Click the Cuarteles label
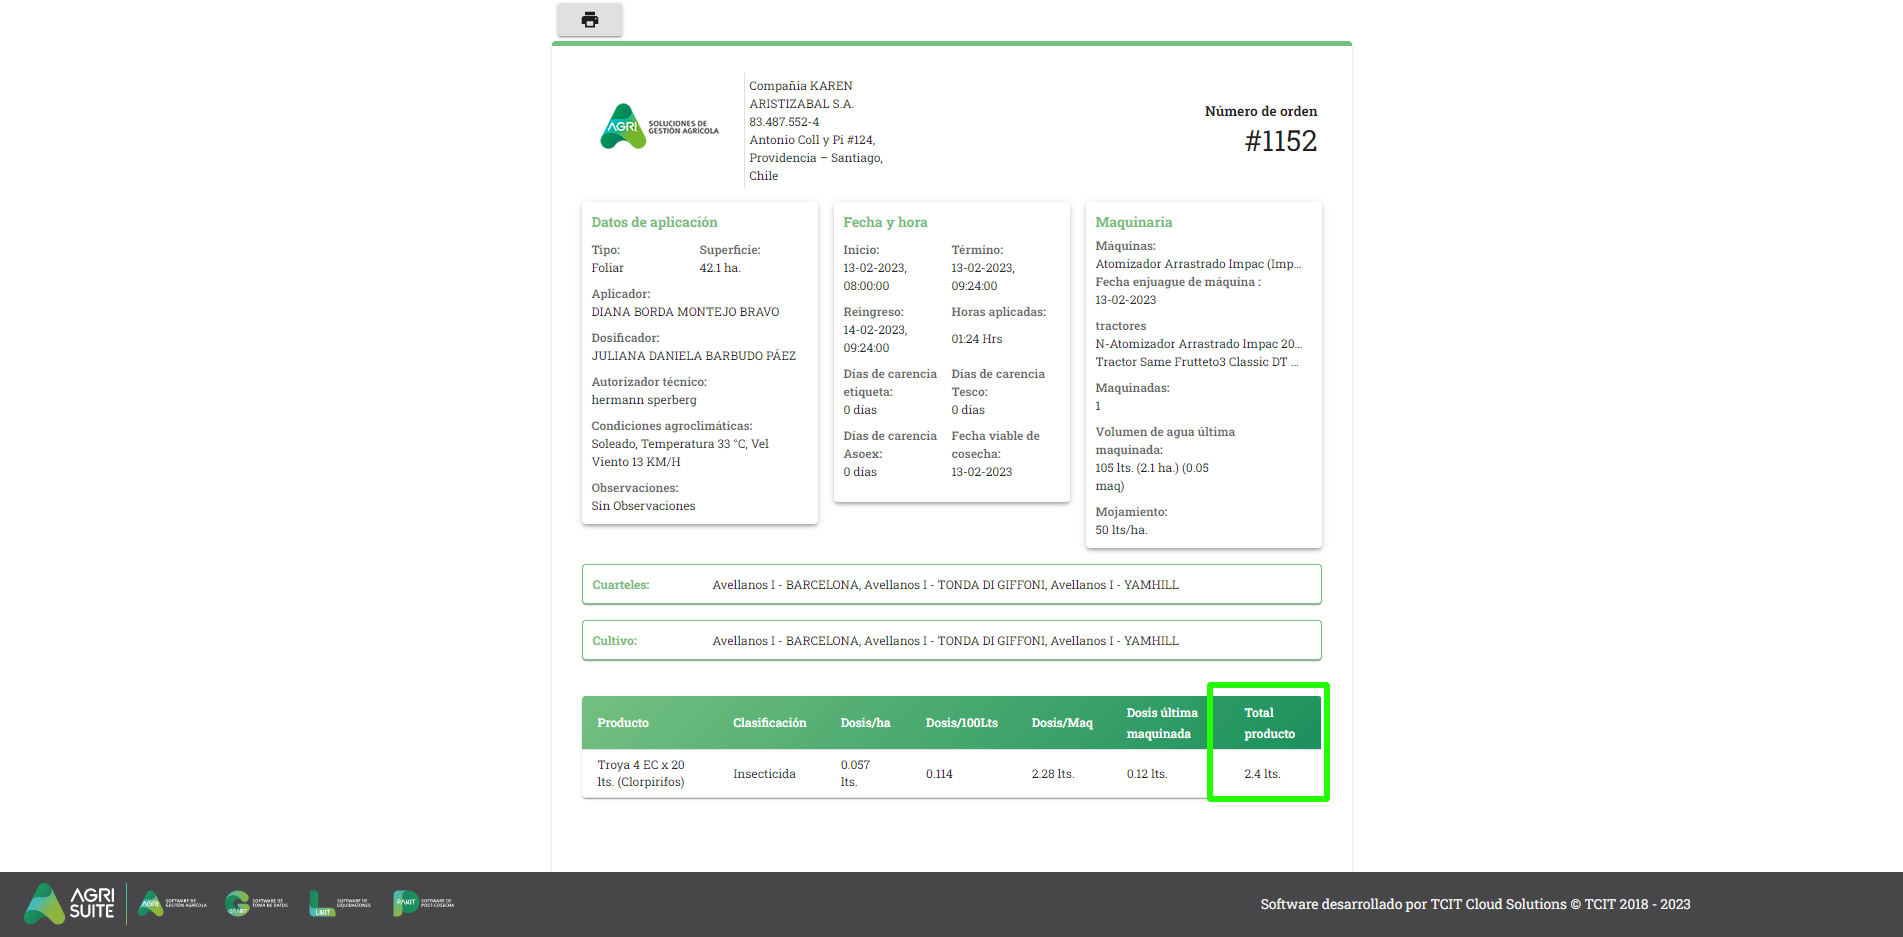This screenshot has height=937, width=1903. click(620, 585)
